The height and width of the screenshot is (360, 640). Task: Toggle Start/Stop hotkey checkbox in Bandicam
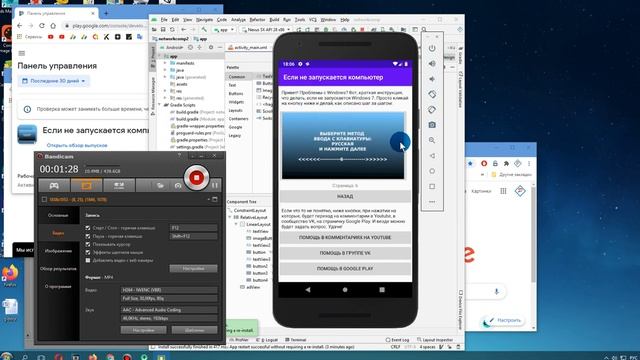tap(88, 228)
